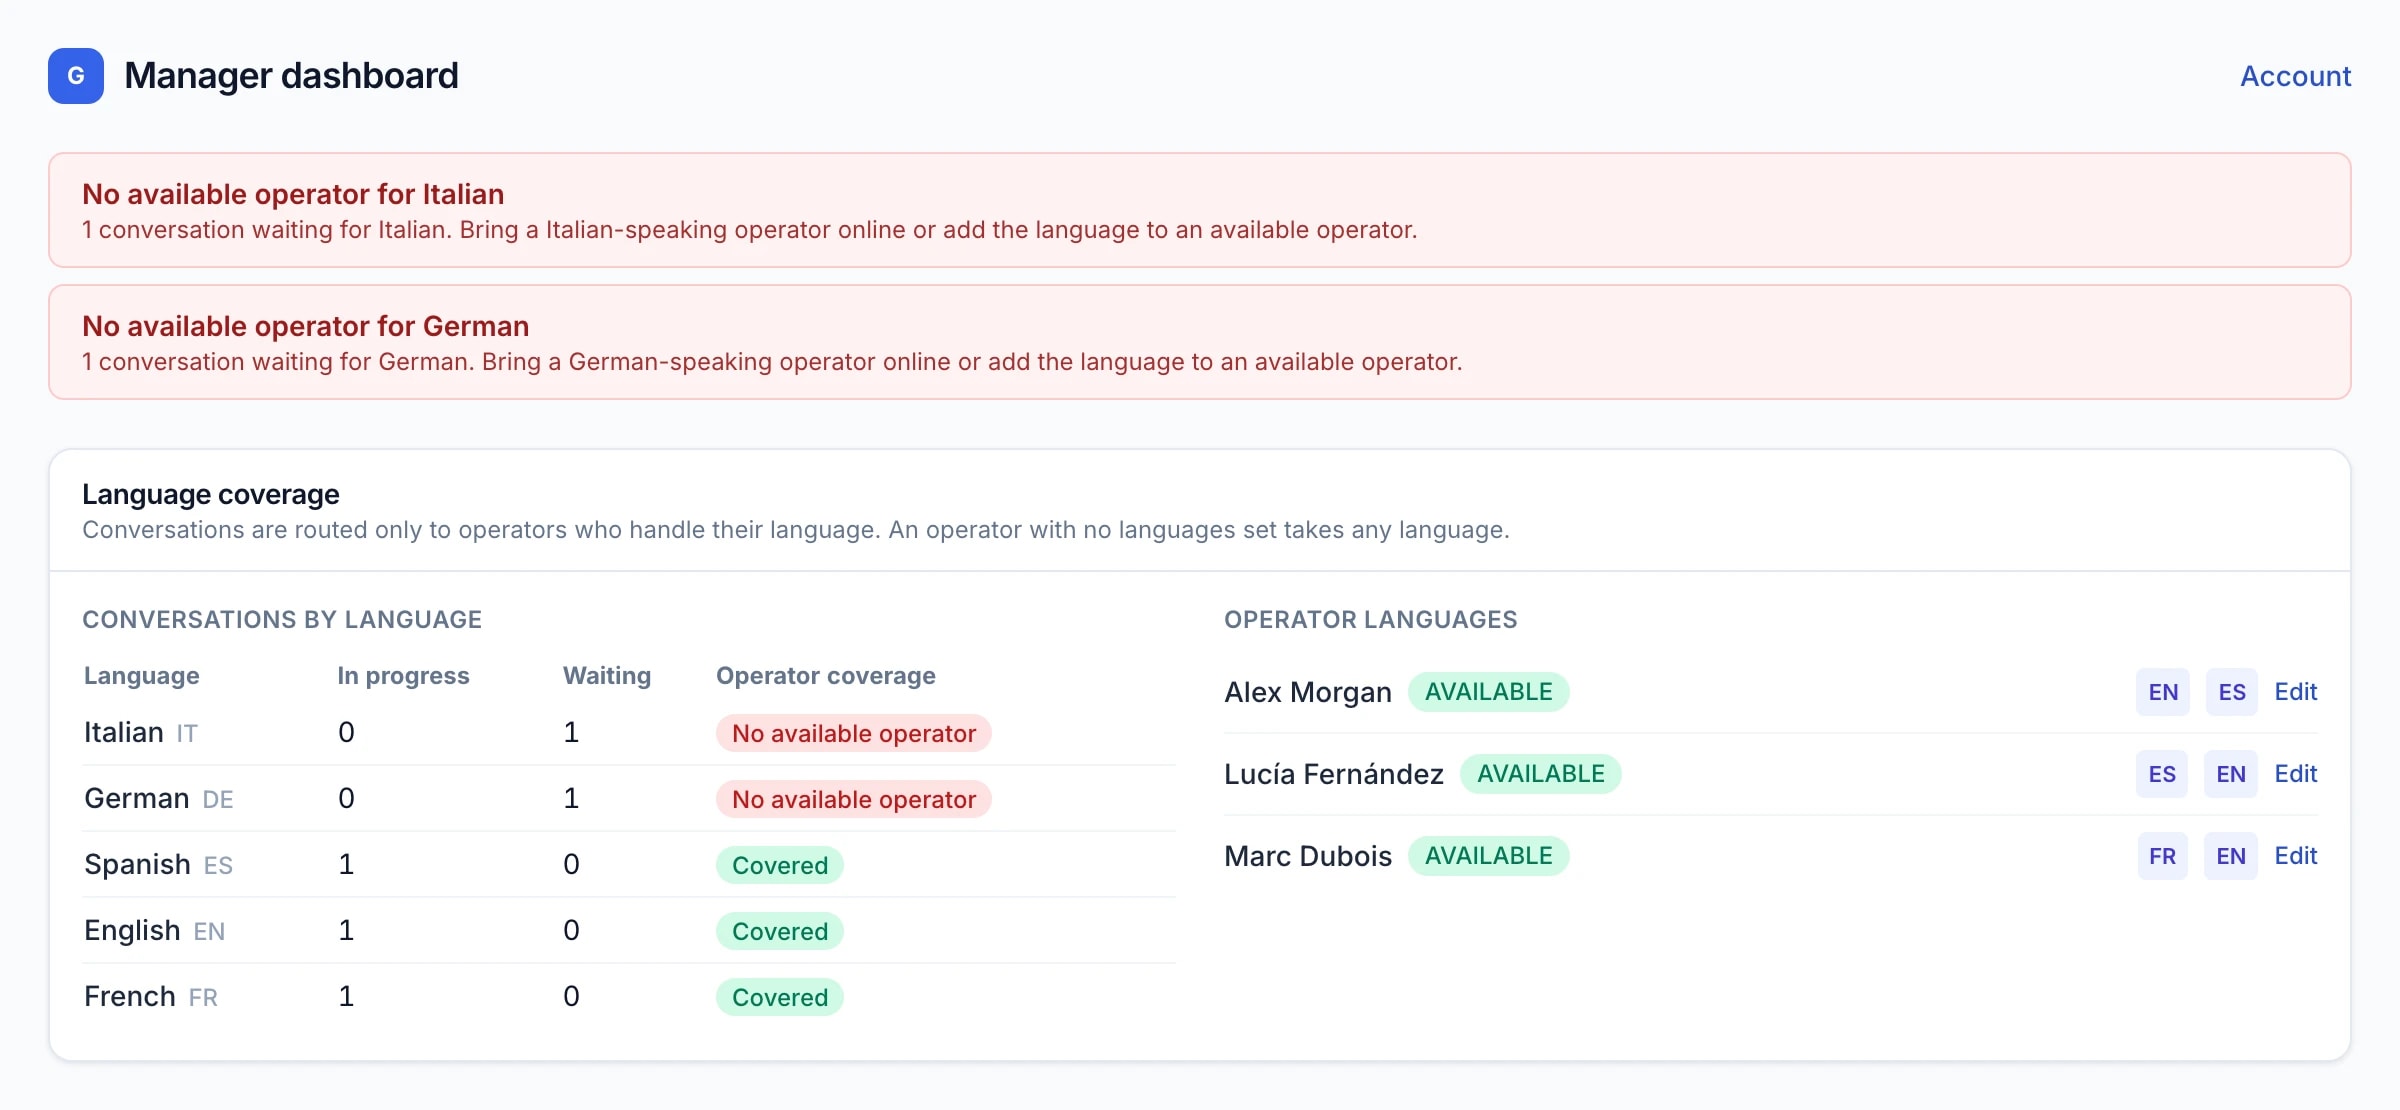The height and width of the screenshot is (1110, 2400).
Task: Open the Account link
Action: [2295, 76]
